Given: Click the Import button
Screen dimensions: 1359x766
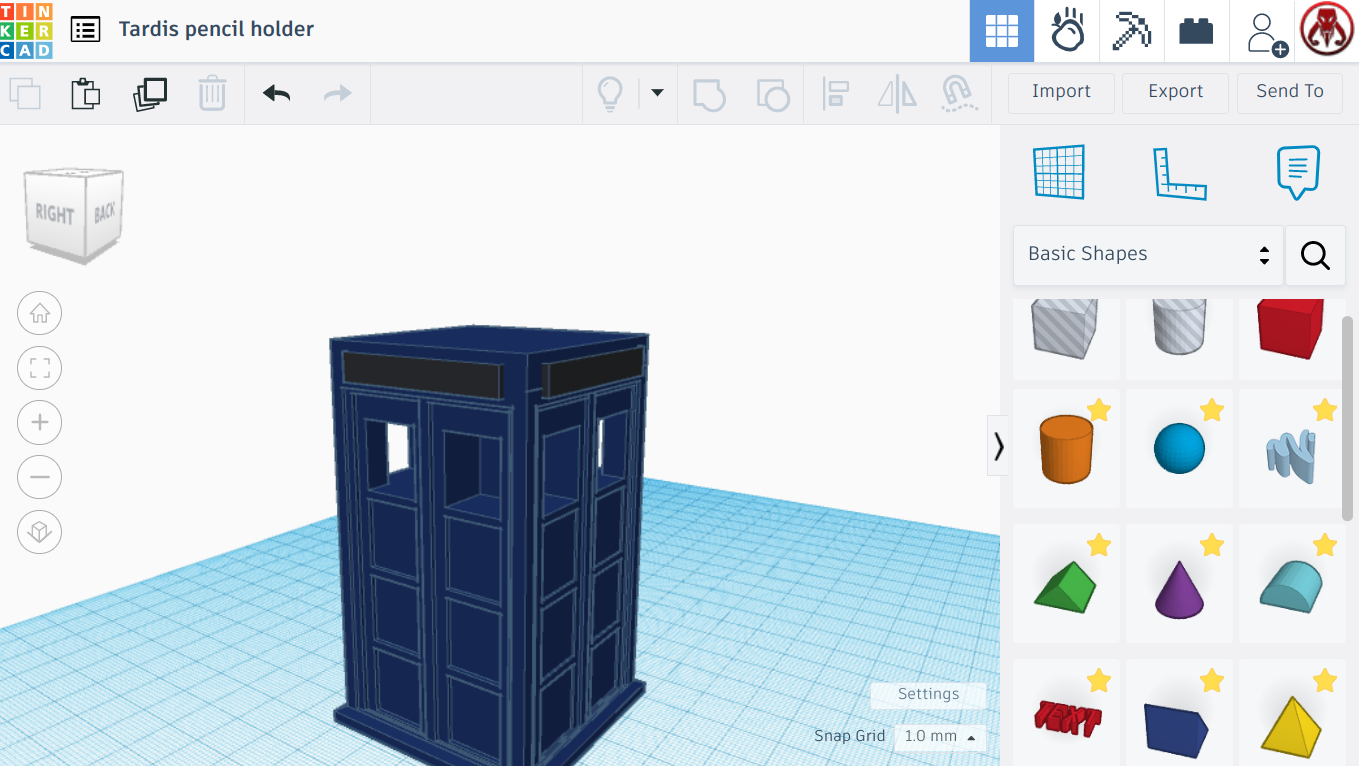Looking at the screenshot, I should coord(1061,92).
